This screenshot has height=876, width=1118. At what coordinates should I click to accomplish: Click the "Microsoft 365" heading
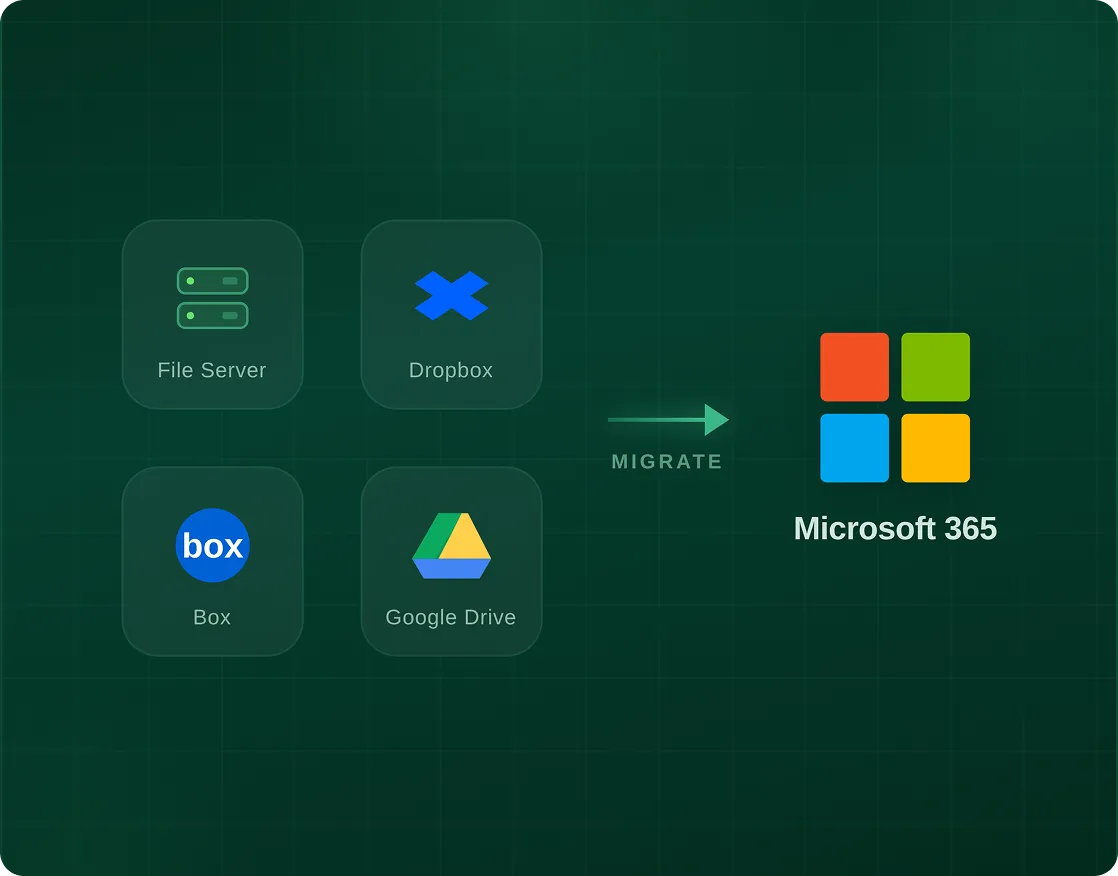click(x=895, y=528)
